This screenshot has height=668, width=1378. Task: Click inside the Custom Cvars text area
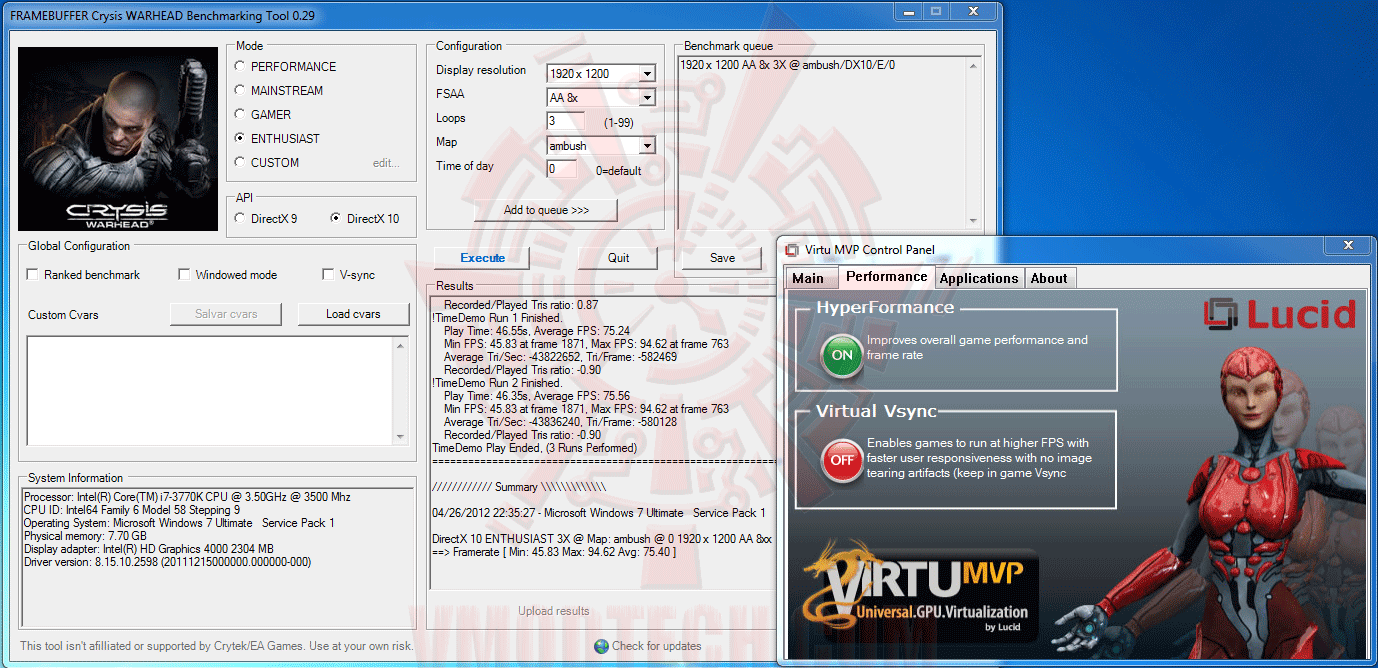209,390
